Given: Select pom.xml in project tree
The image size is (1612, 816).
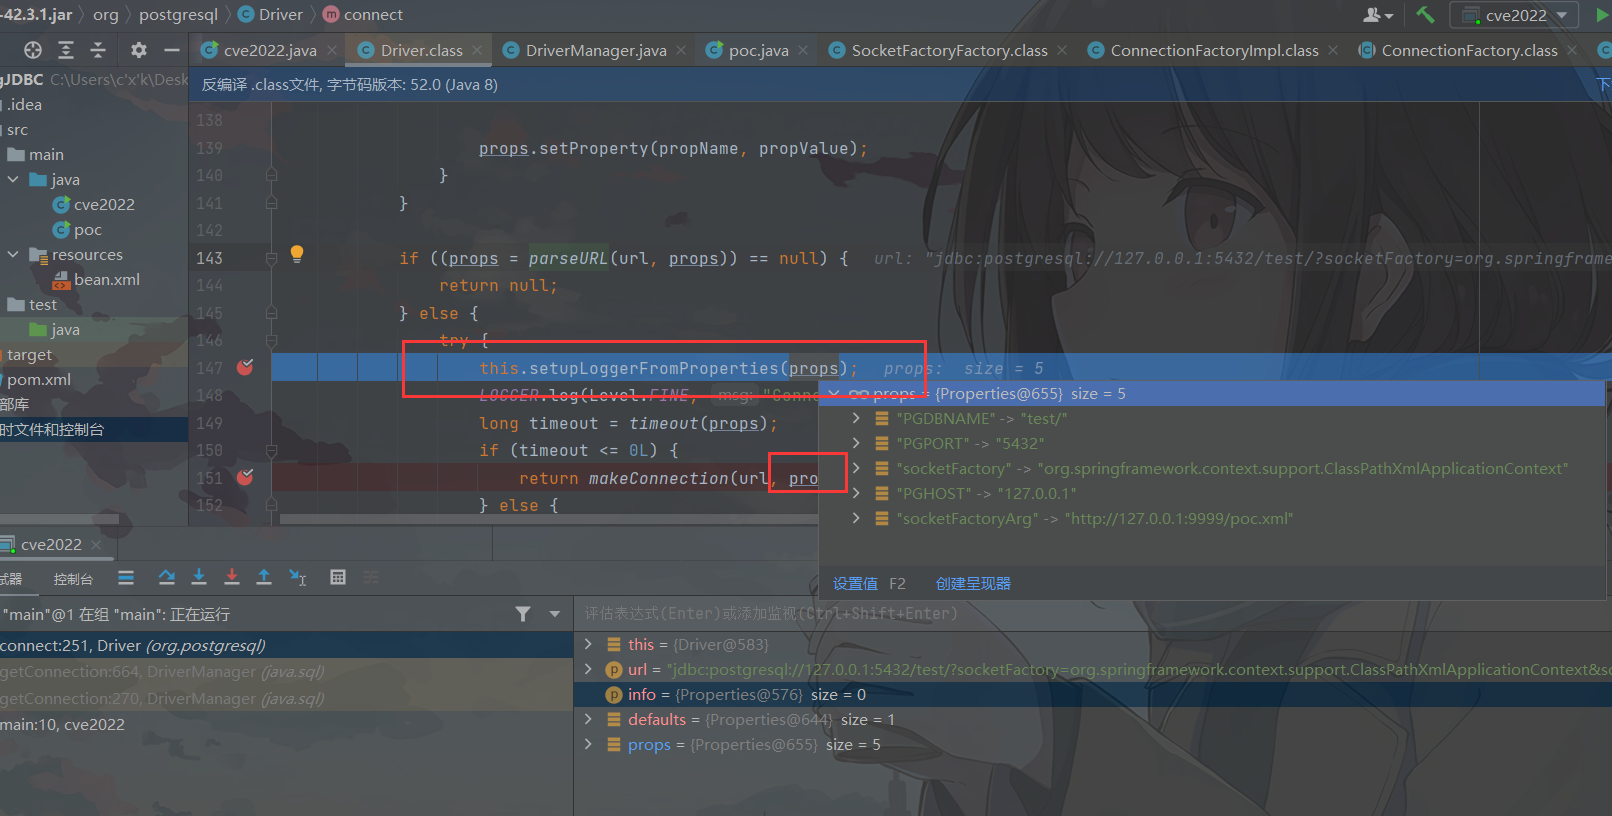Looking at the screenshot, I should [x=38, y=379].
